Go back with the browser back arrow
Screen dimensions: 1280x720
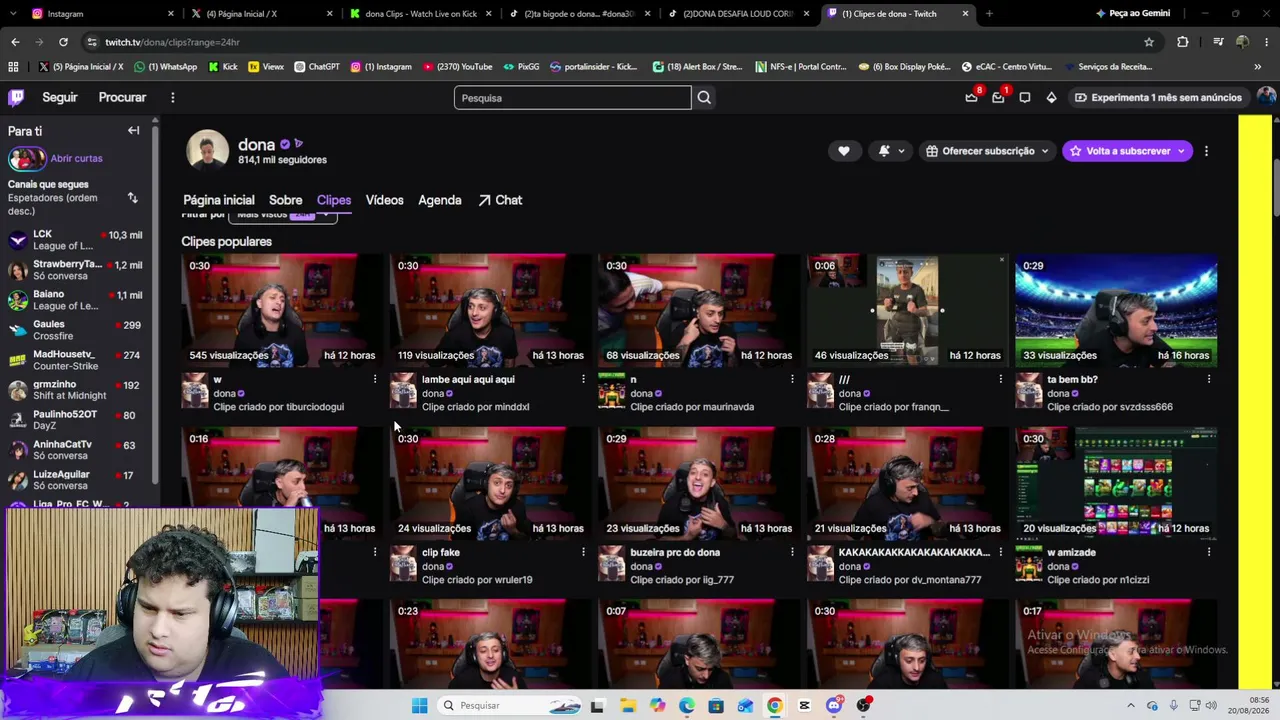[x=15, y=42]
